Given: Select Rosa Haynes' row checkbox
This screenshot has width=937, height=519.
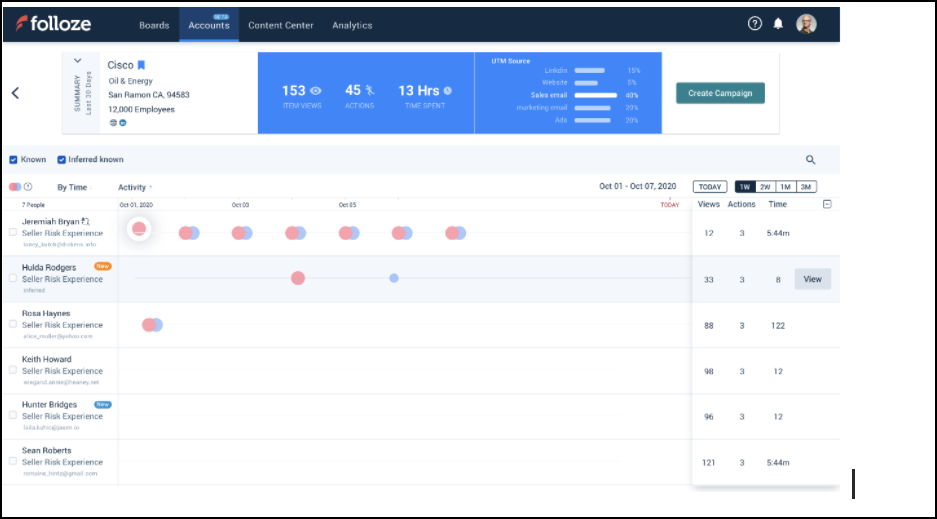Looking at the screenshot, I should [x=13, y=324].
